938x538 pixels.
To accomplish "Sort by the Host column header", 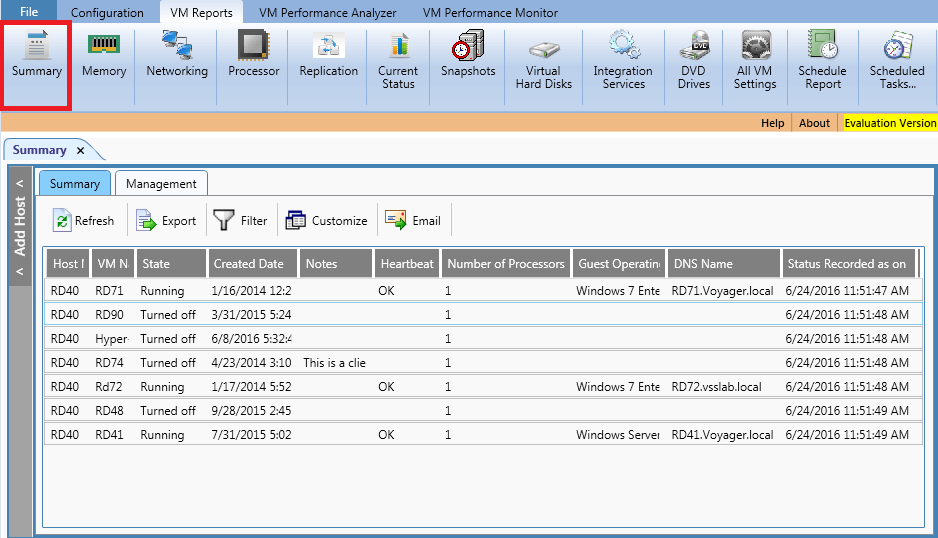I will (68, 263).
